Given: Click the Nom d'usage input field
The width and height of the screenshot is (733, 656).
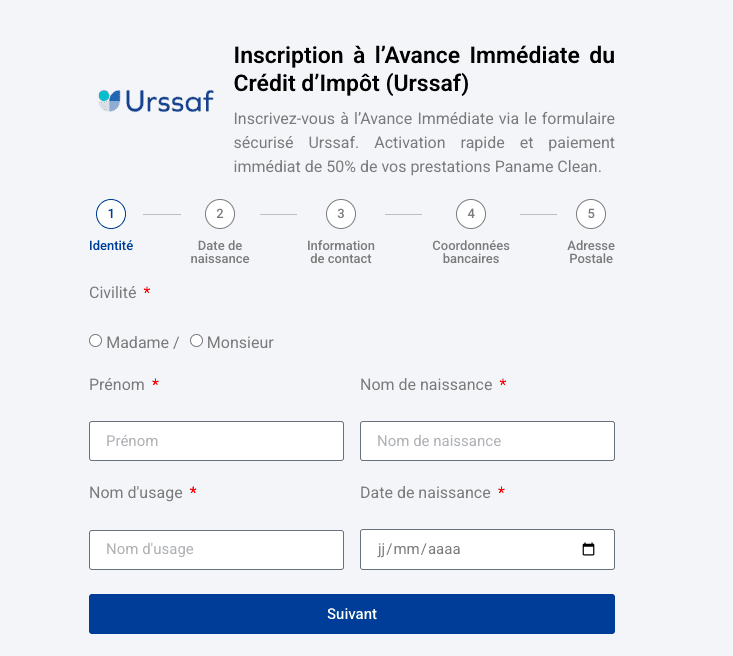Looking at the screenshot, I should 216,549.
